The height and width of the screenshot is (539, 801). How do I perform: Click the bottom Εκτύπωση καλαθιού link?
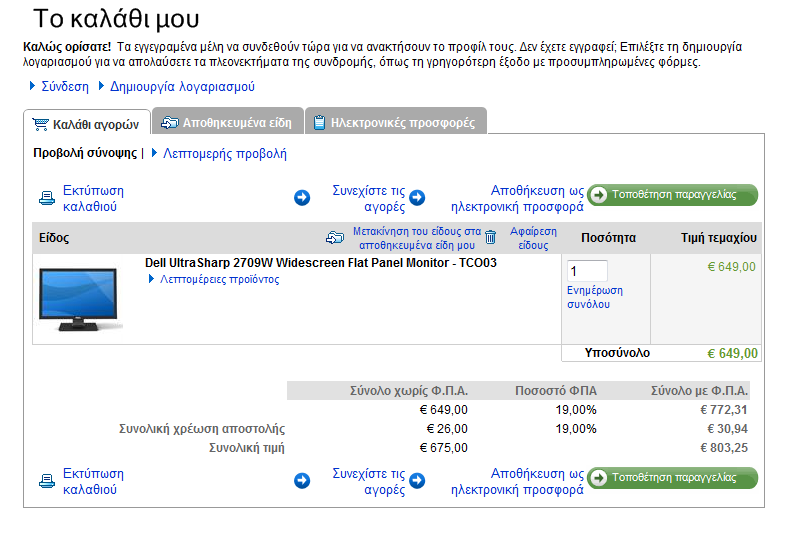tap(93, 481)
